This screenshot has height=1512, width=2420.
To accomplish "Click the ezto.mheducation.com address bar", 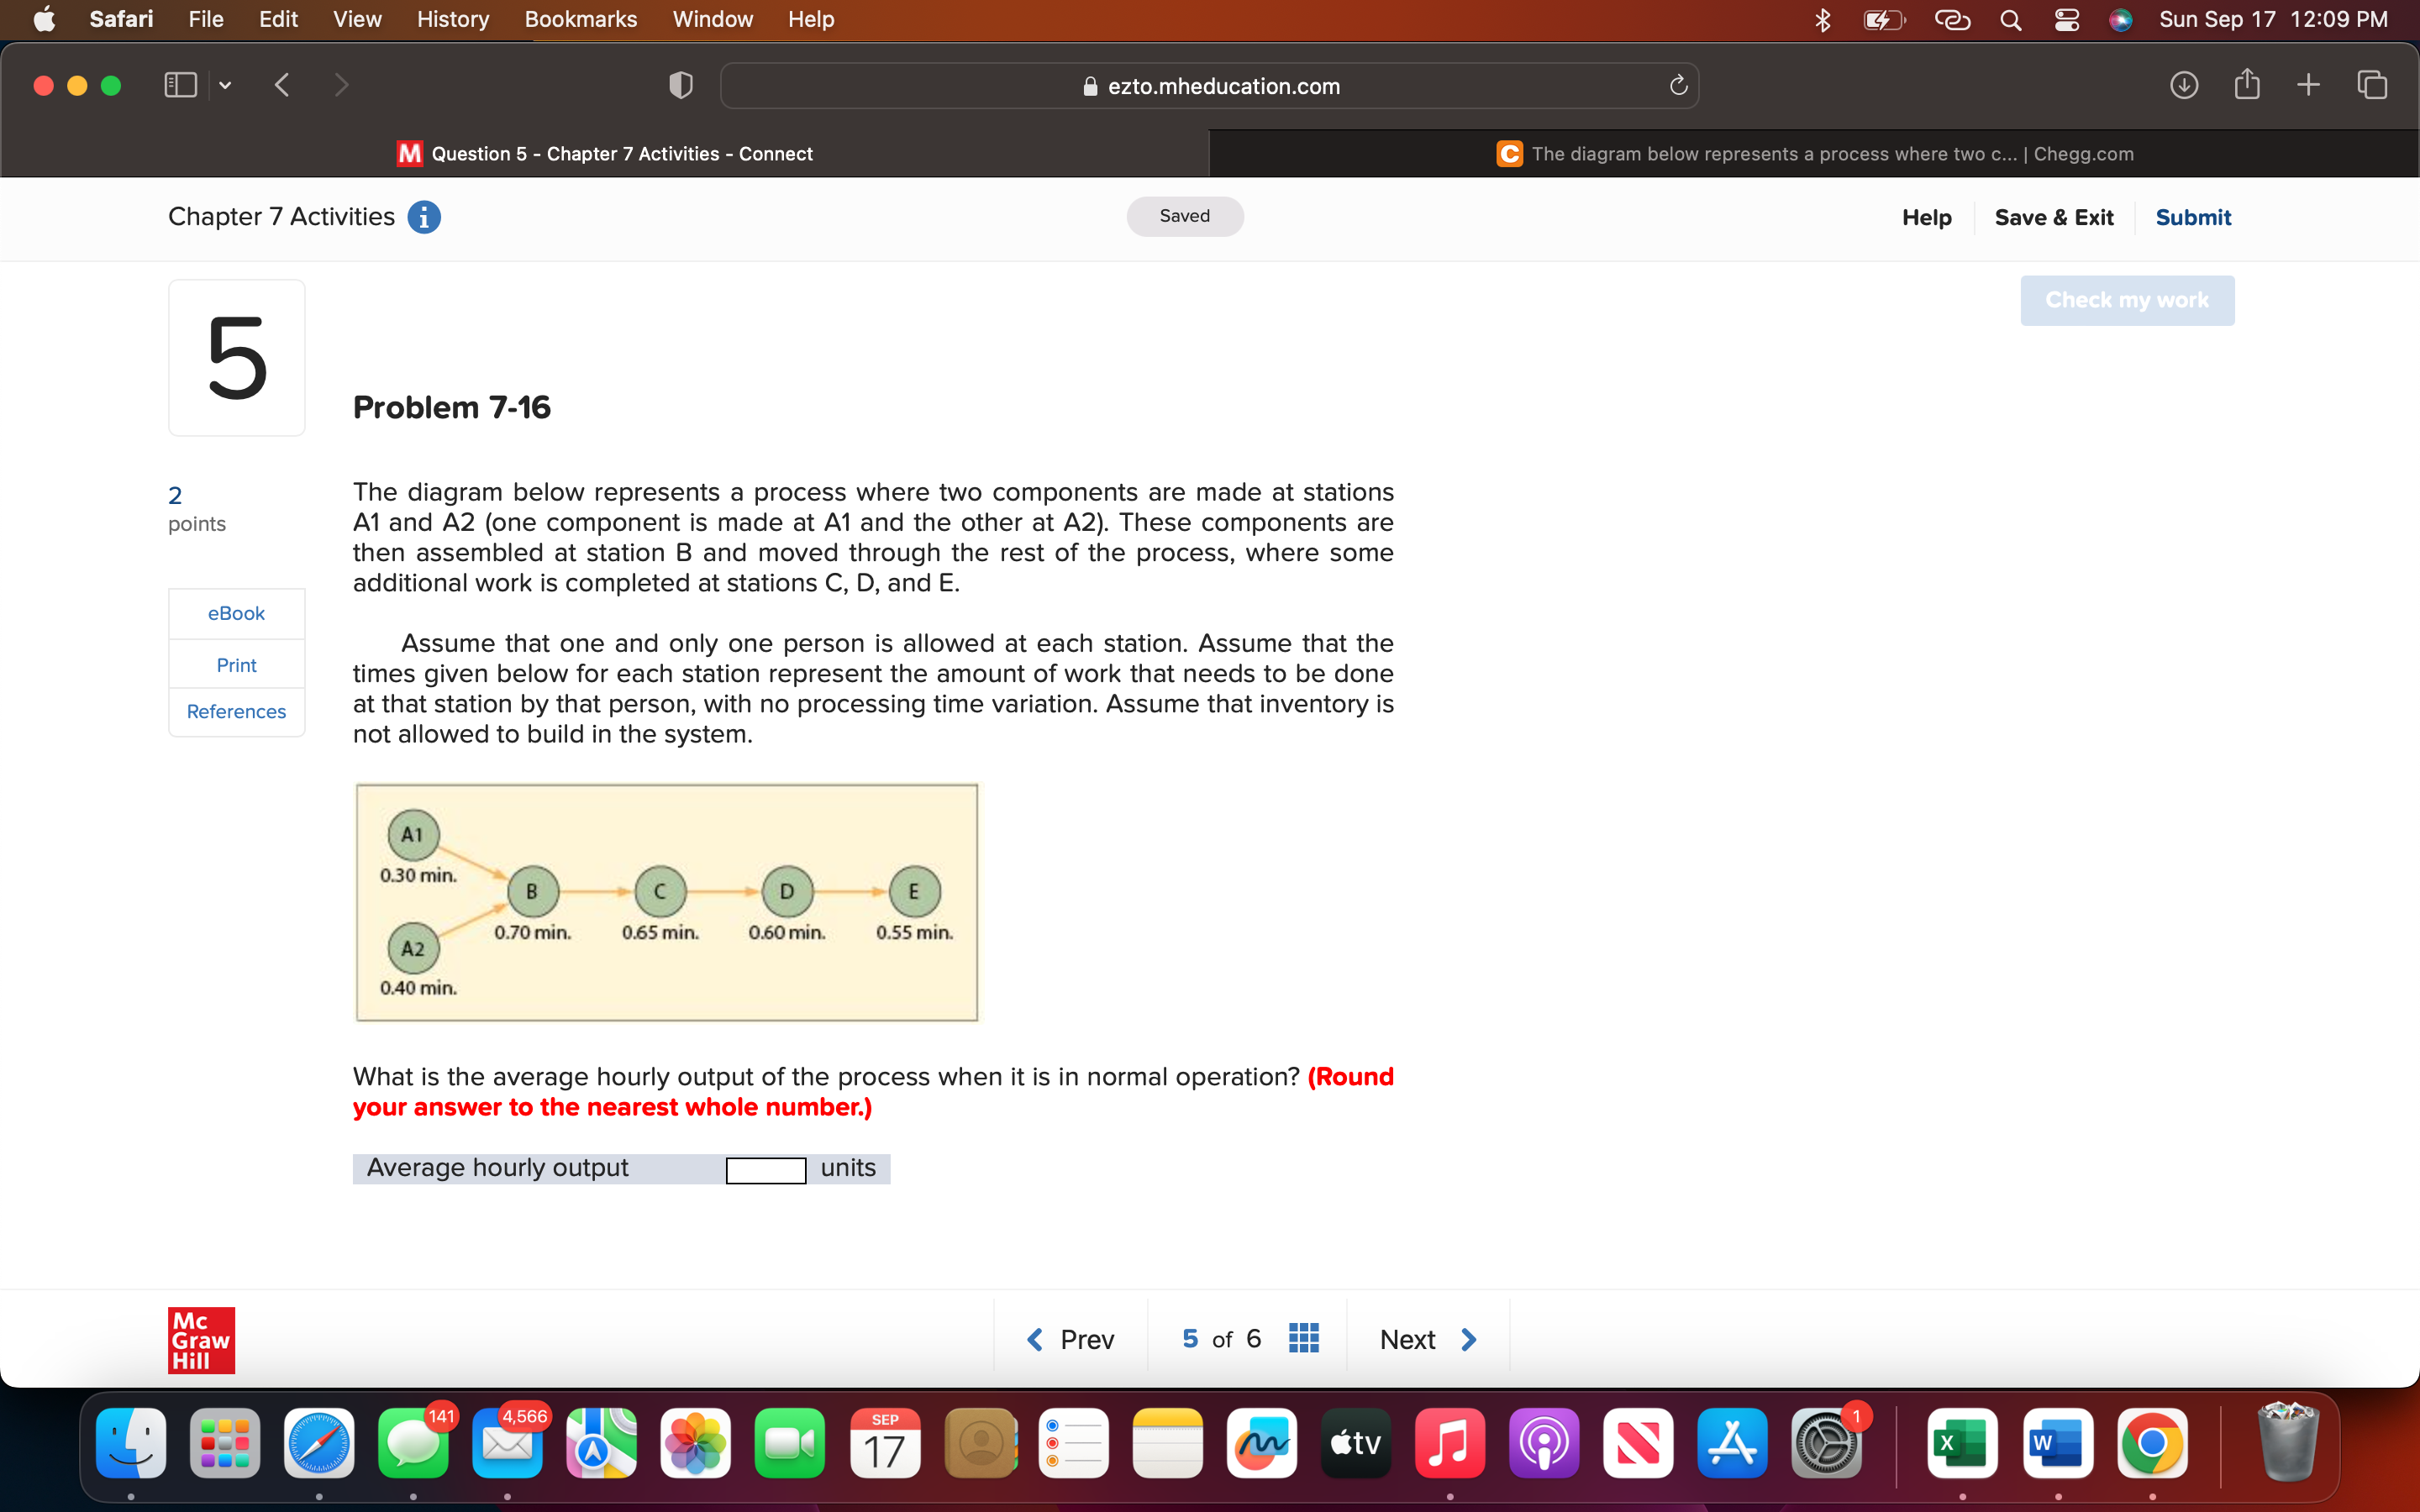I will pos(1209,86).
